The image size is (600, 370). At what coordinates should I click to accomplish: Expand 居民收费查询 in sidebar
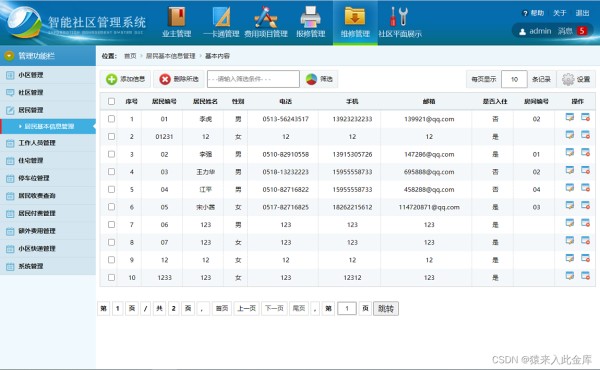(48, 196)
